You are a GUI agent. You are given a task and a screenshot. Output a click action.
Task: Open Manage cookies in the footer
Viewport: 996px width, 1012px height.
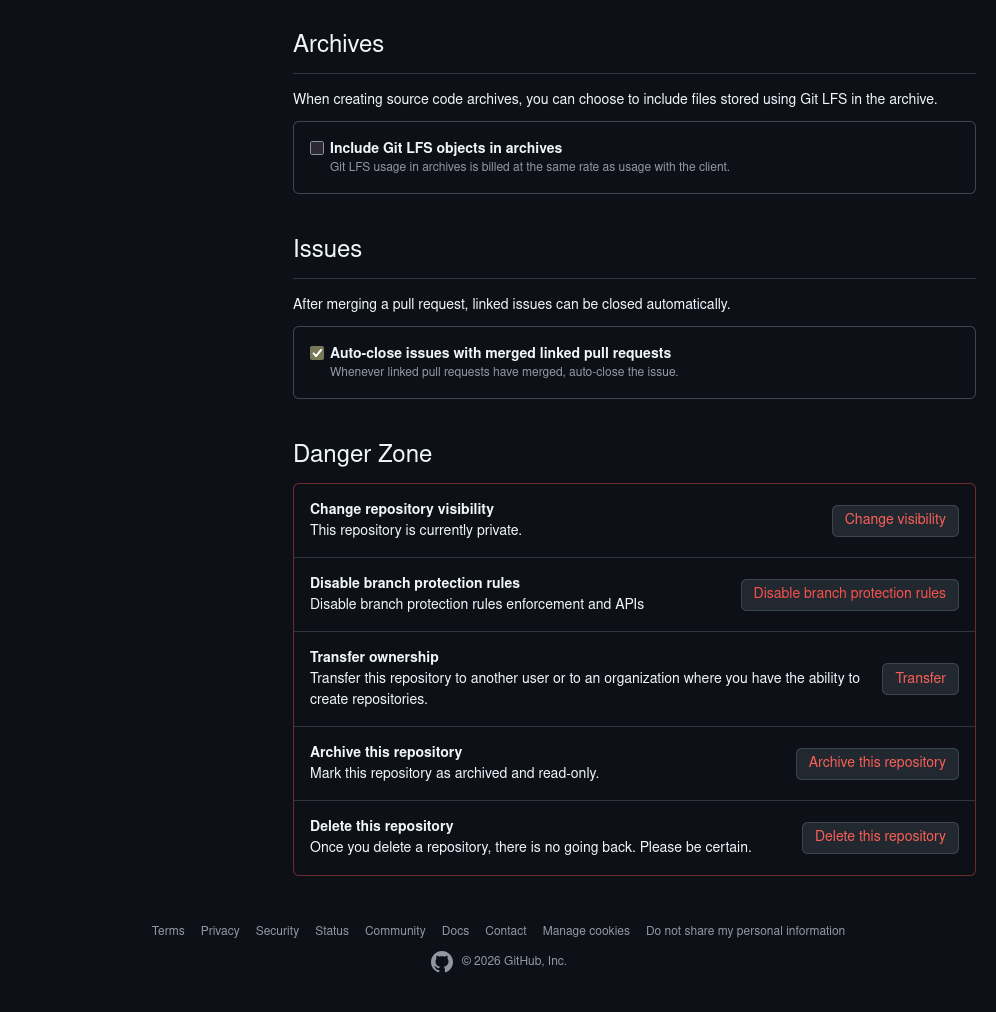[x=586, y=931]
